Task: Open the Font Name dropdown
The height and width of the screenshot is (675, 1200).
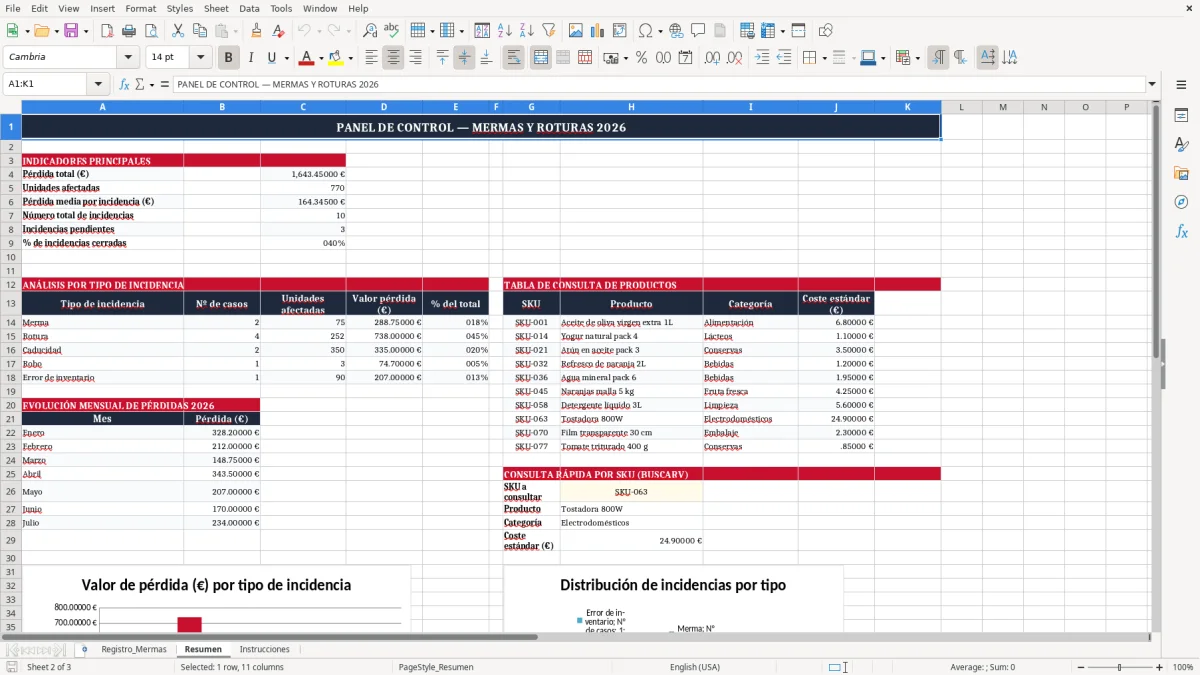Action: click(128, 58)
